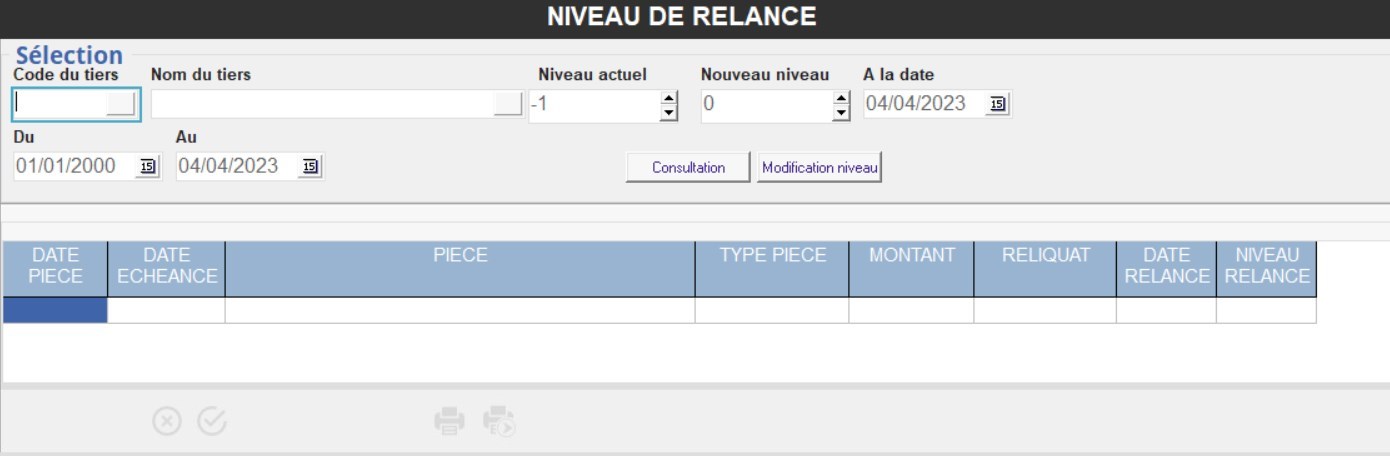The height and width of the screenshot is (456, 1390).
Task: Select the first row's 'DATE PIECE' cell
Action: coord(55,311)
